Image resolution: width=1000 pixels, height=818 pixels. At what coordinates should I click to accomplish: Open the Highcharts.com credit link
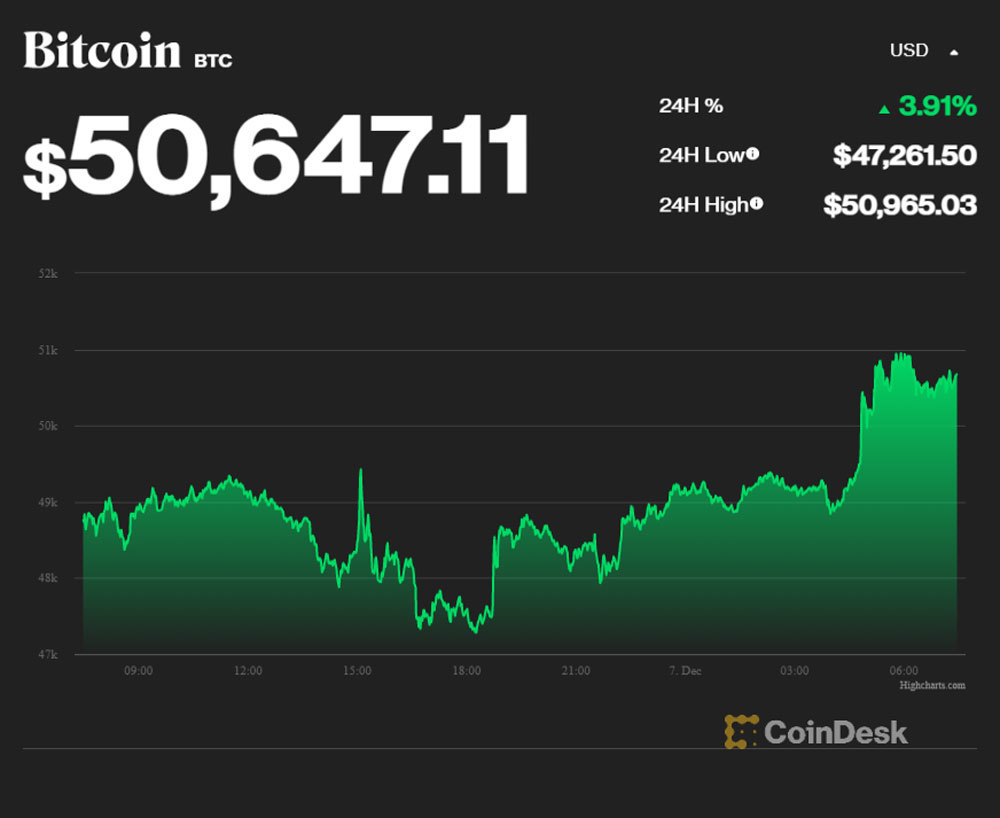click(932, 685)
